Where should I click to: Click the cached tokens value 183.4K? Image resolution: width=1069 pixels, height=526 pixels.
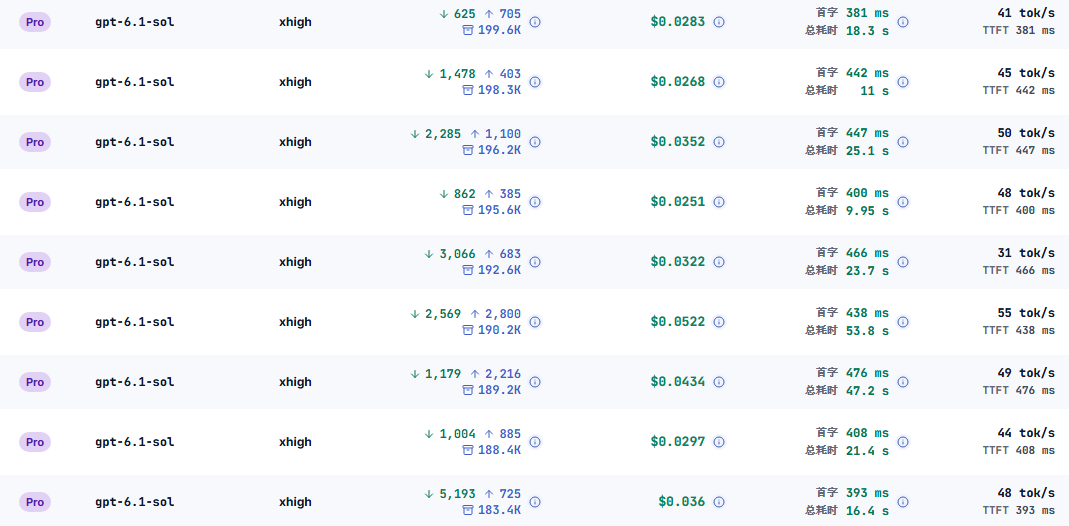pos(499,510)
